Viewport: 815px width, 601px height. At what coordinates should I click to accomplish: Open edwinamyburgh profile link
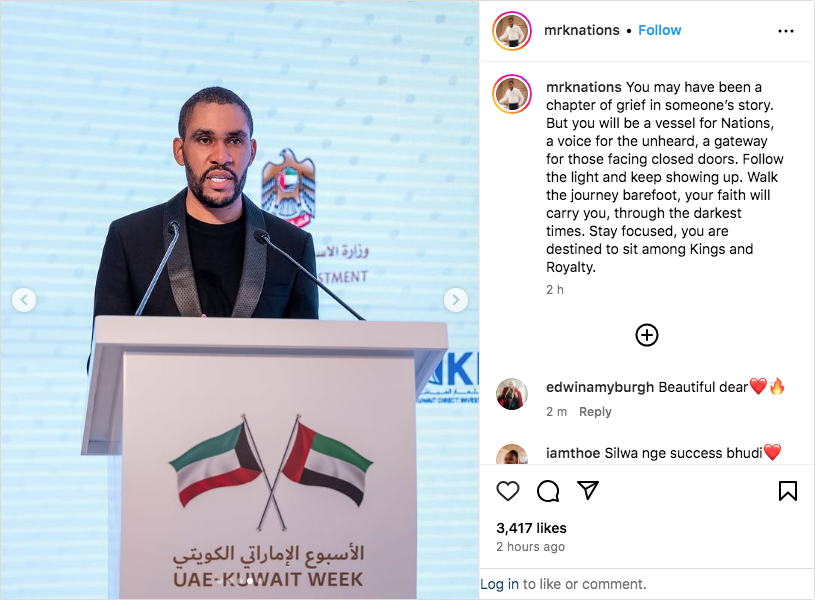[x=600, y=387]
